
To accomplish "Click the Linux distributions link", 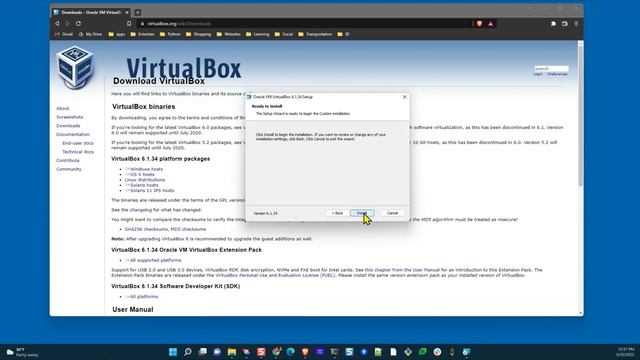I will coord(145,180).
